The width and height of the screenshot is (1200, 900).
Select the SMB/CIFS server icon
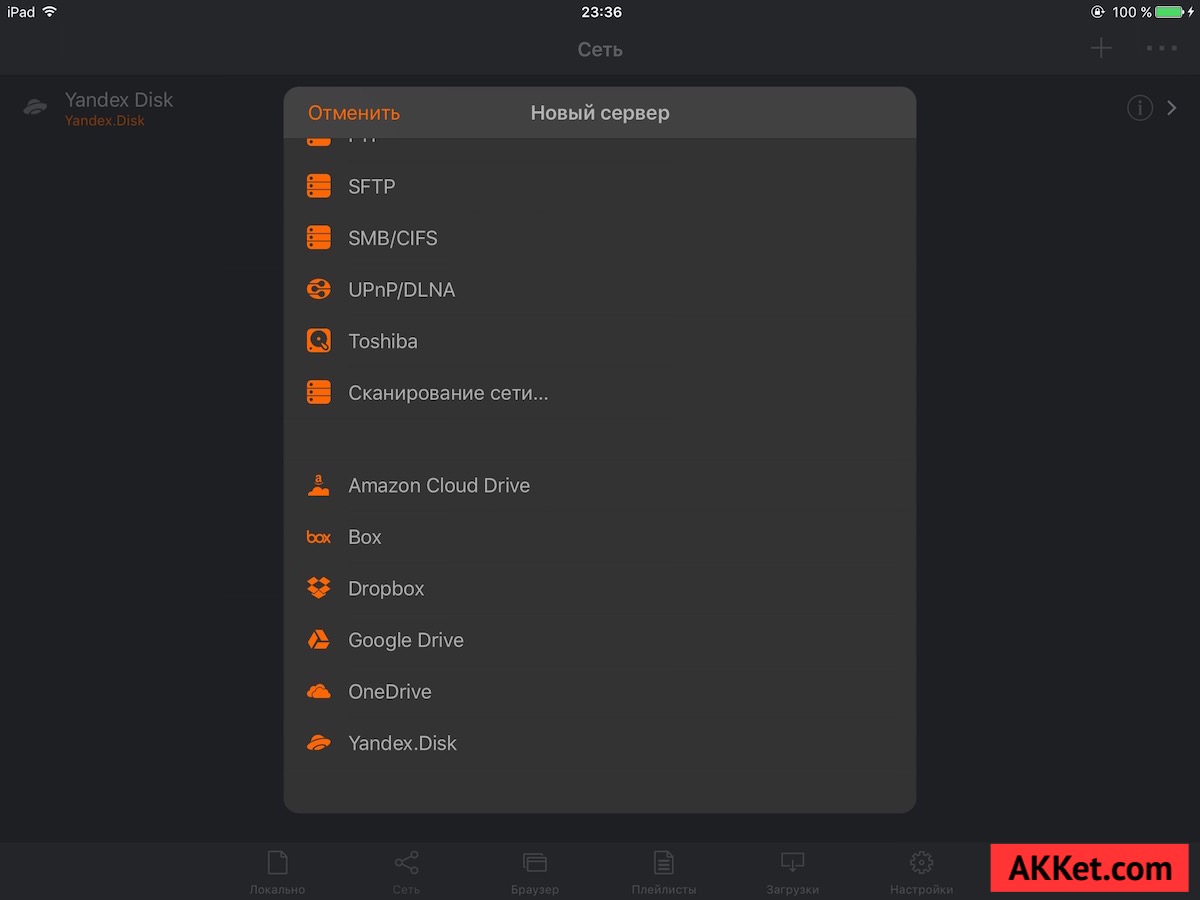coord(318,238)
